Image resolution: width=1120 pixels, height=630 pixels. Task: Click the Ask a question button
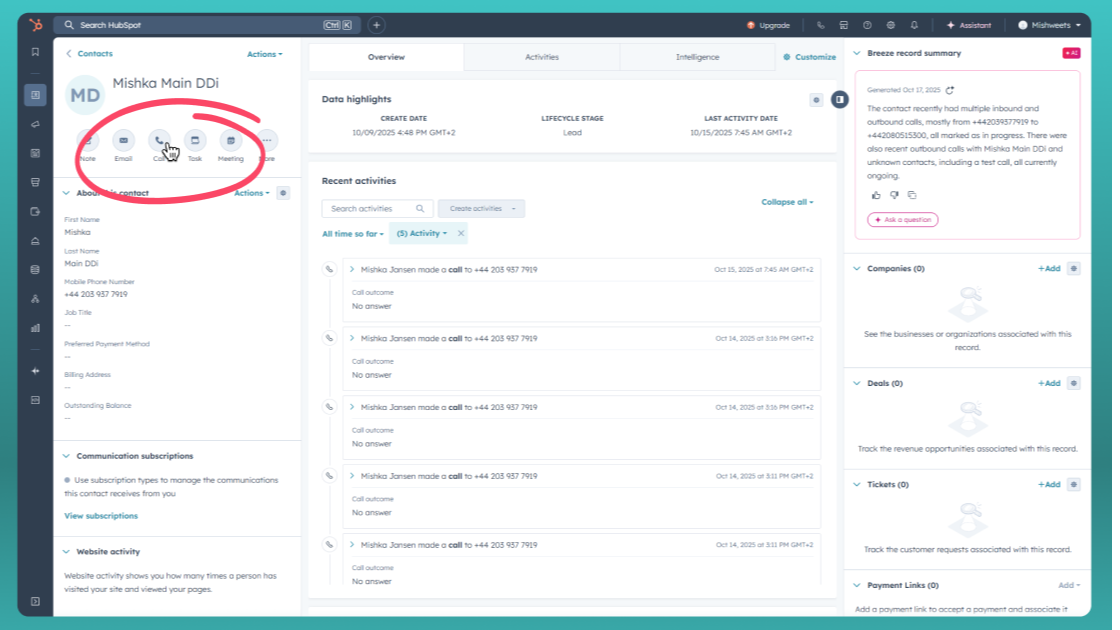click(902, 220)
